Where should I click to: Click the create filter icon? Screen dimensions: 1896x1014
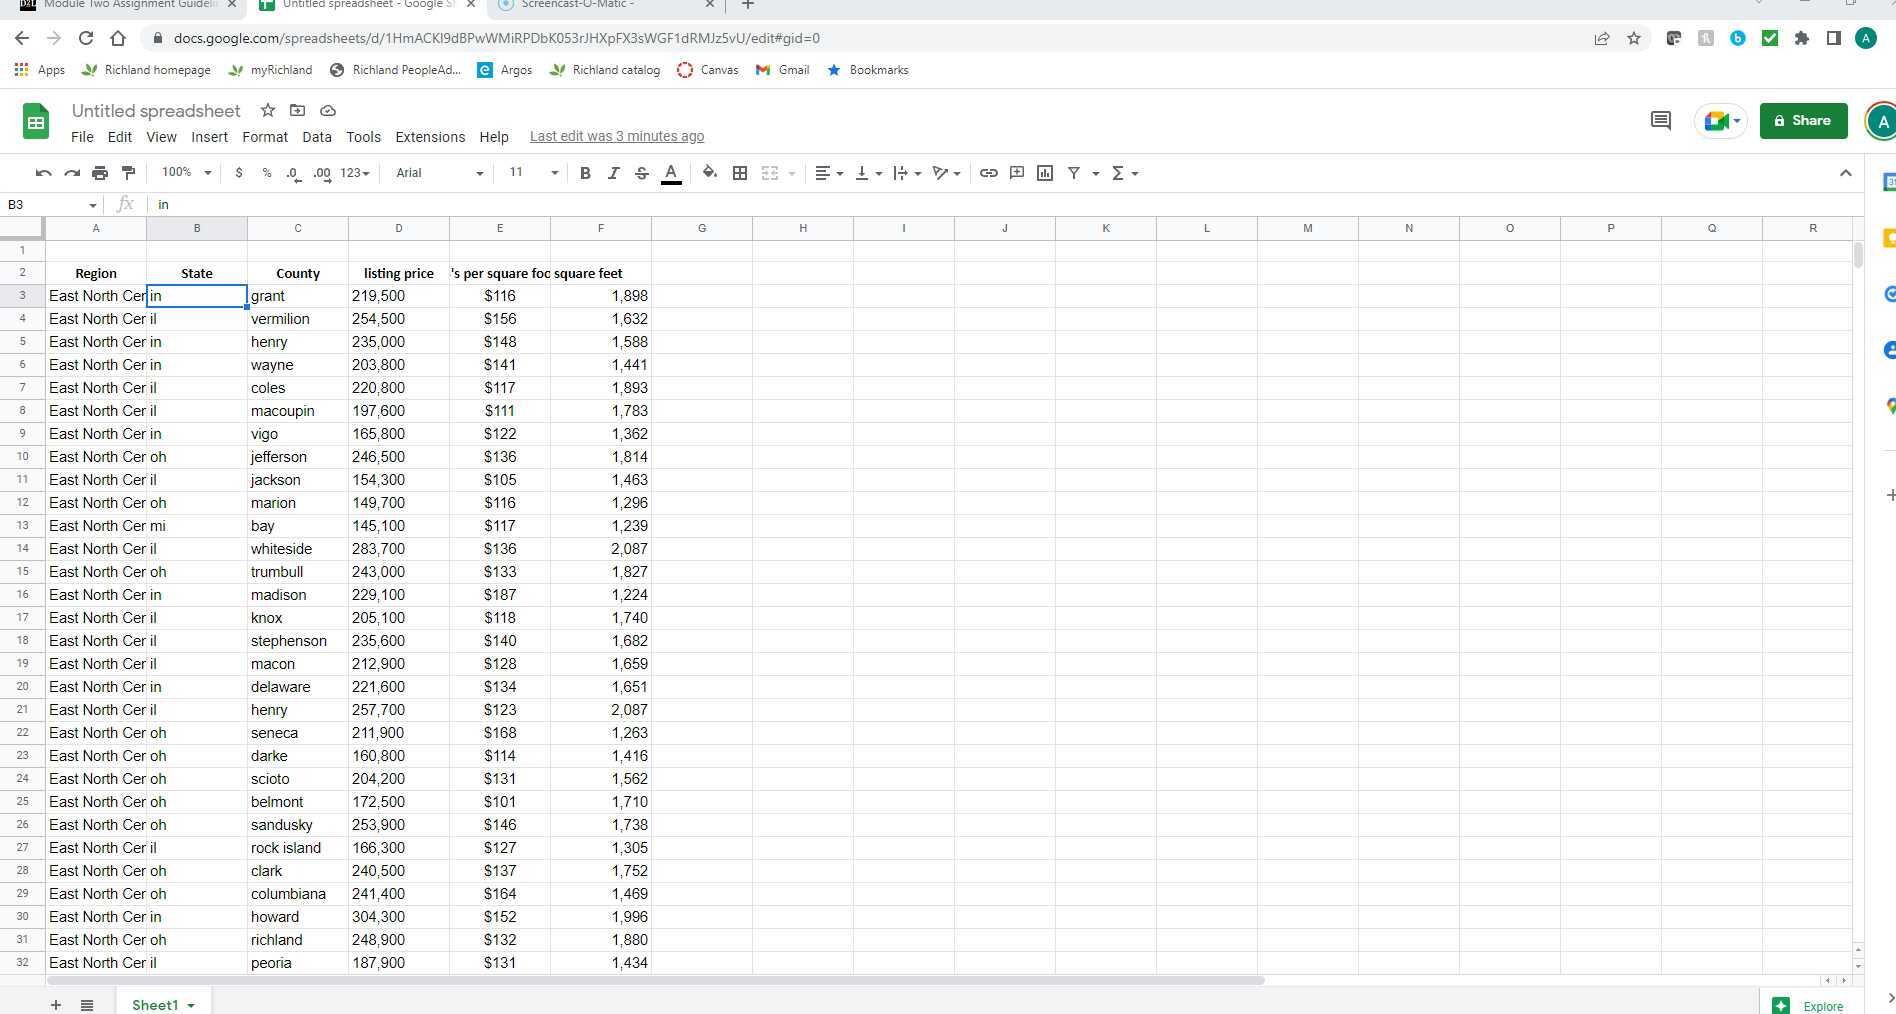(1073, 172)
